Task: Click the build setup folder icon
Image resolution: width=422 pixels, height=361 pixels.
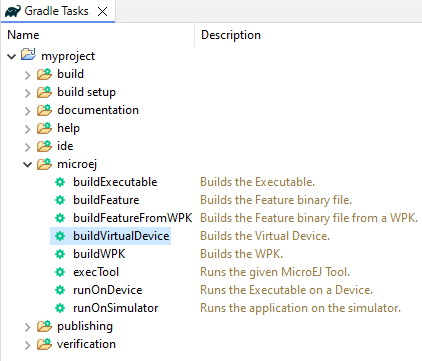Action: (44, 92)
